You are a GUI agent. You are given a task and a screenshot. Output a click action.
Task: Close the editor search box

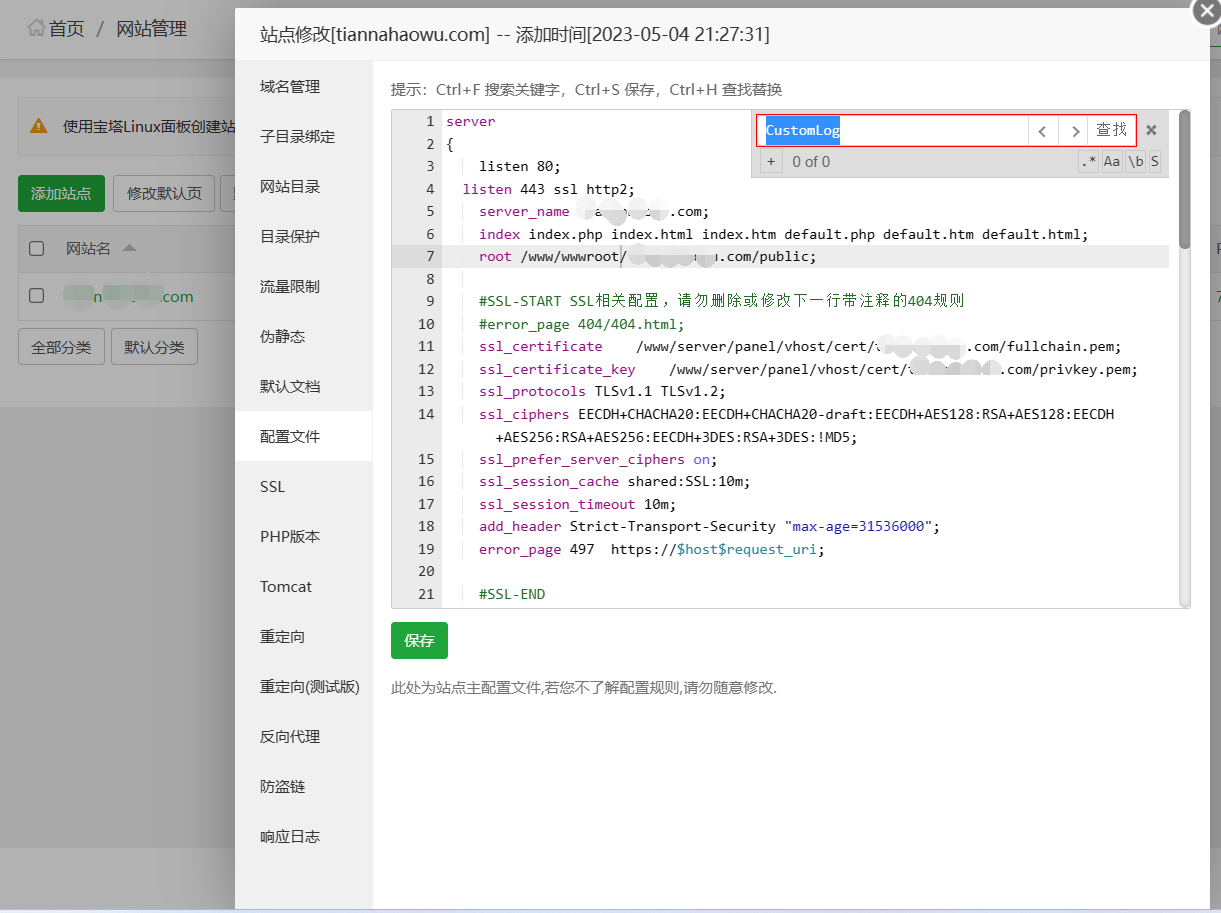click(1151, 130)
